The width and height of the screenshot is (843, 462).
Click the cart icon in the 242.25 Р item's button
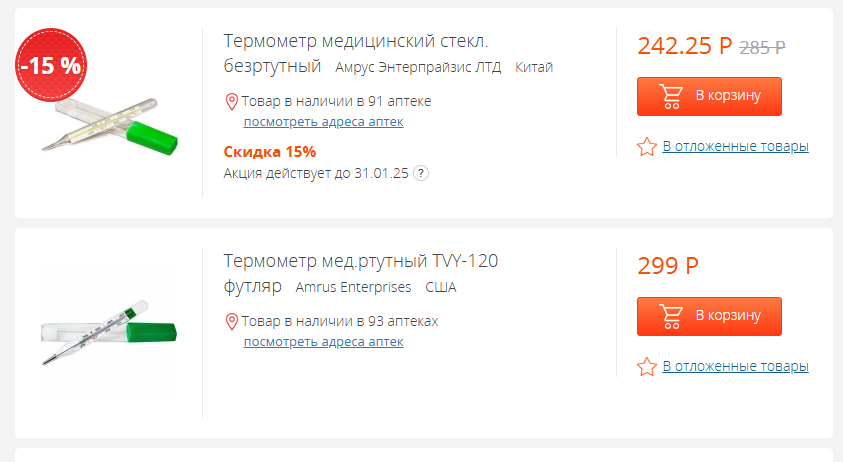click(671, 97)
